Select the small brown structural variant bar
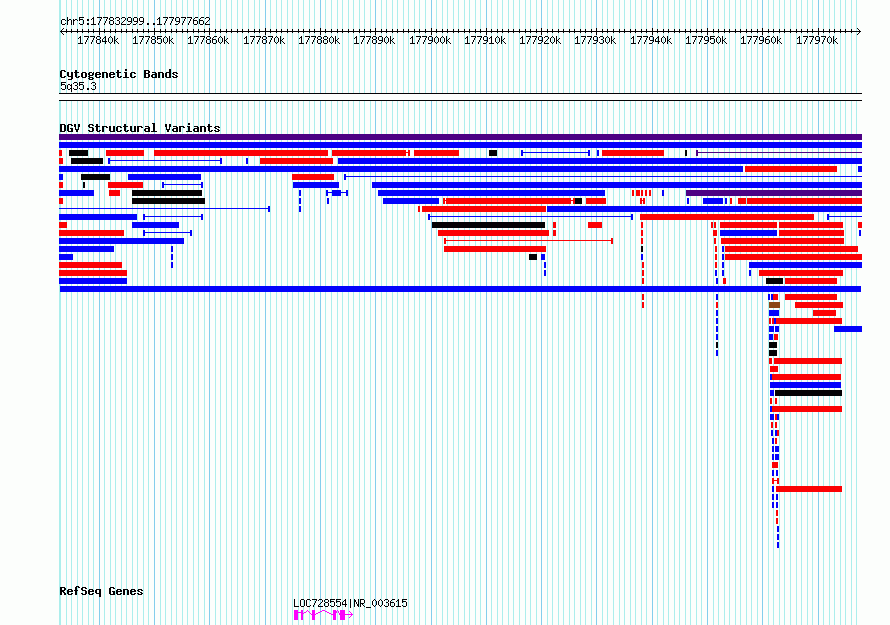 click(774, 305)
